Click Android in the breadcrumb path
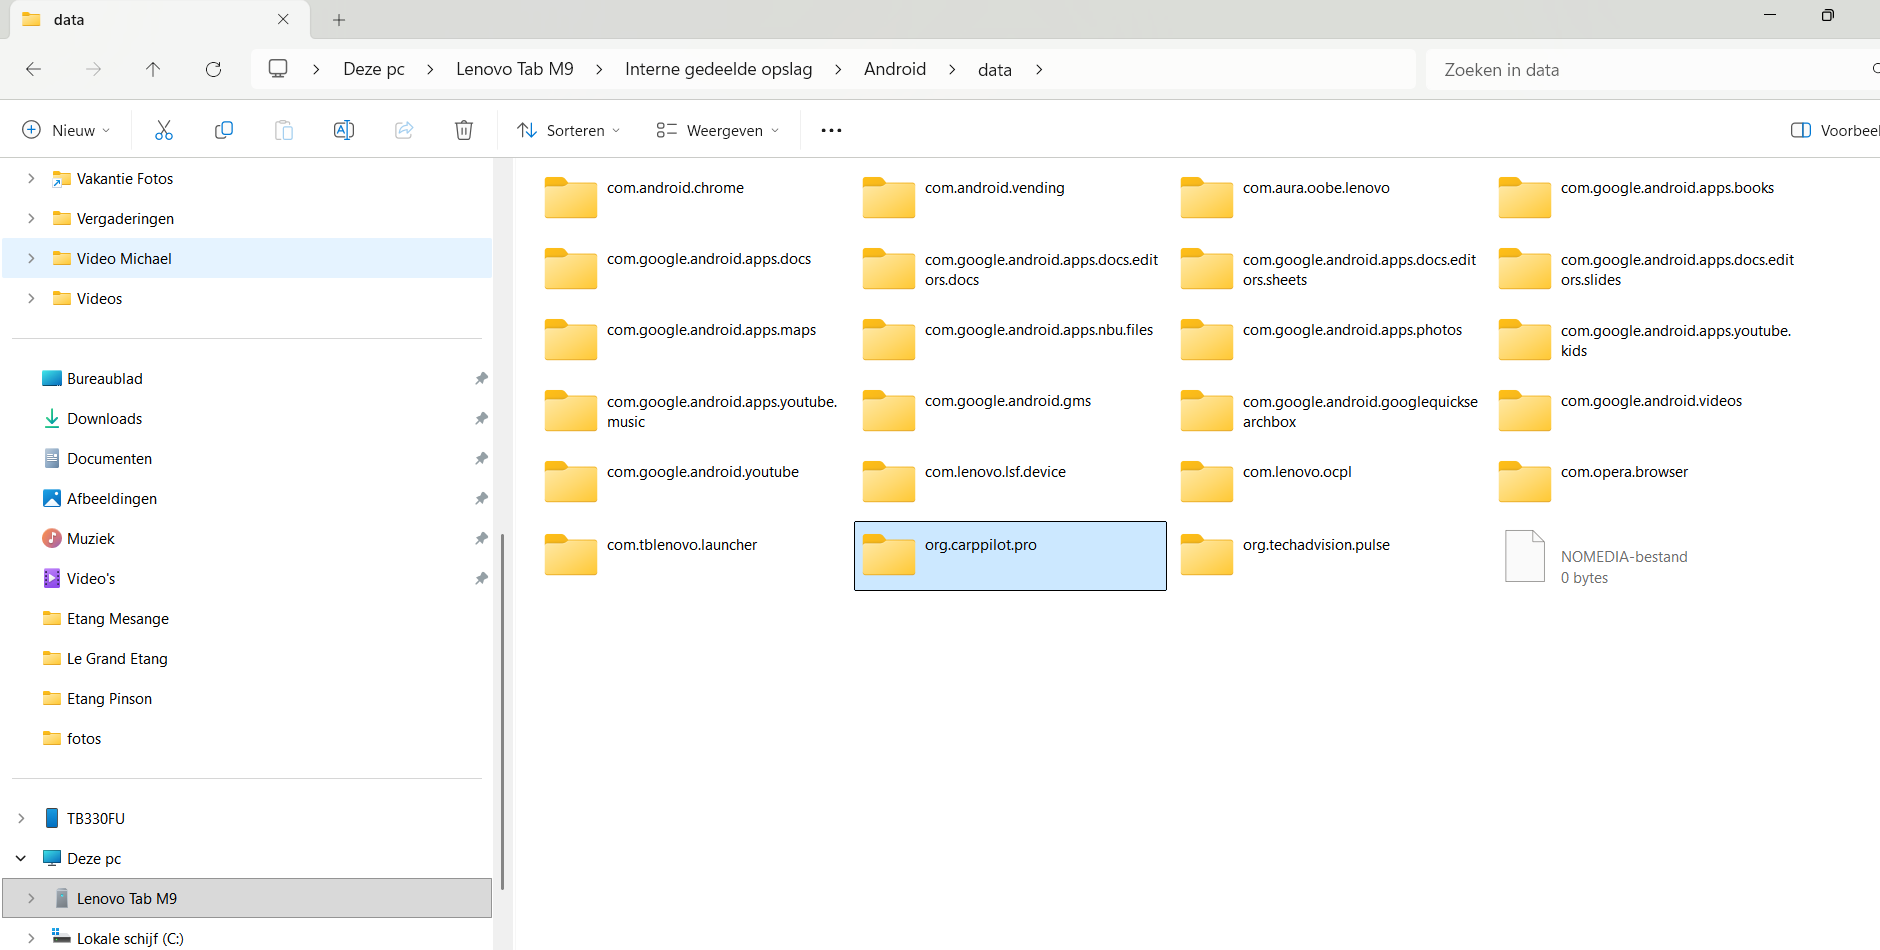The height and width of the screenshot is (950, 1880). 894,69
